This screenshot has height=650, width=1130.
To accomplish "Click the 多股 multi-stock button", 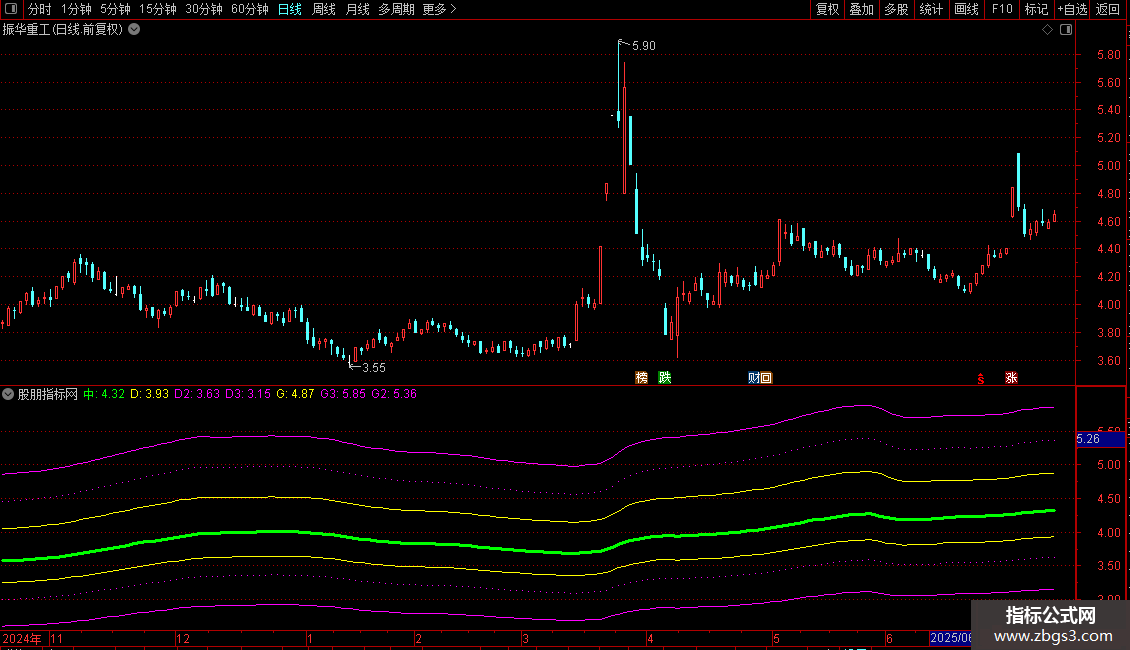I will (x=897, y=9).
